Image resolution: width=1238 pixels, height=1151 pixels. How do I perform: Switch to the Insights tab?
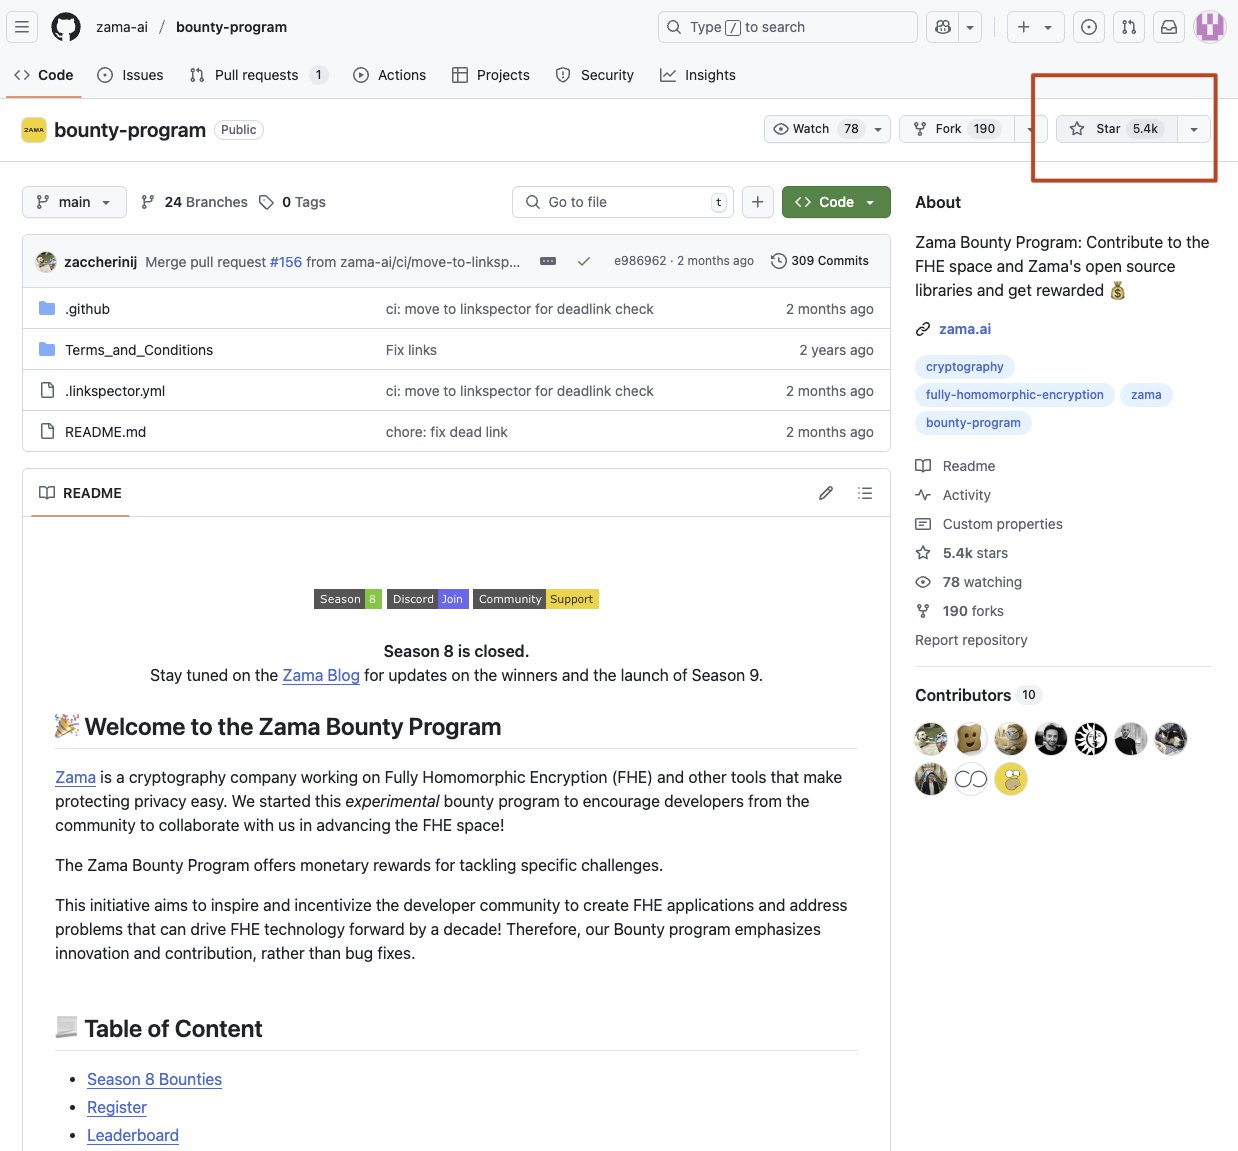coord(698,75)
